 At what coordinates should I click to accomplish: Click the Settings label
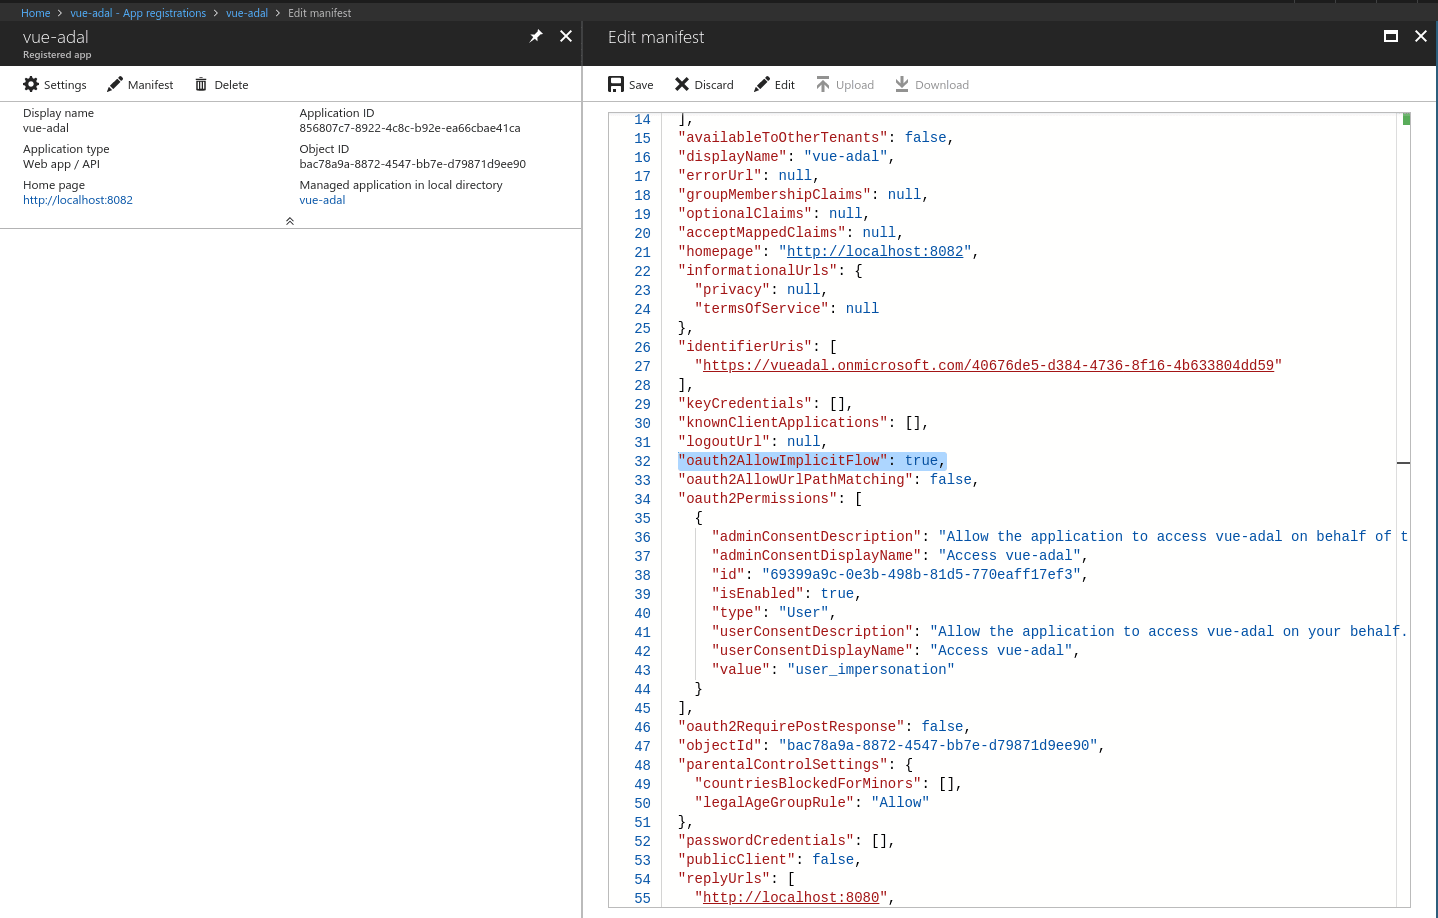coord(65,85)
